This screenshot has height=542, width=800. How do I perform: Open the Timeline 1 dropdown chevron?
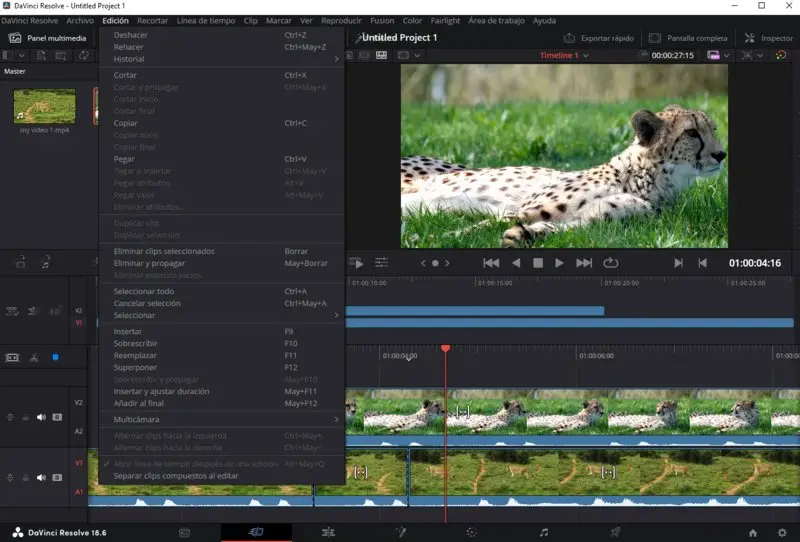coord(586,55)
